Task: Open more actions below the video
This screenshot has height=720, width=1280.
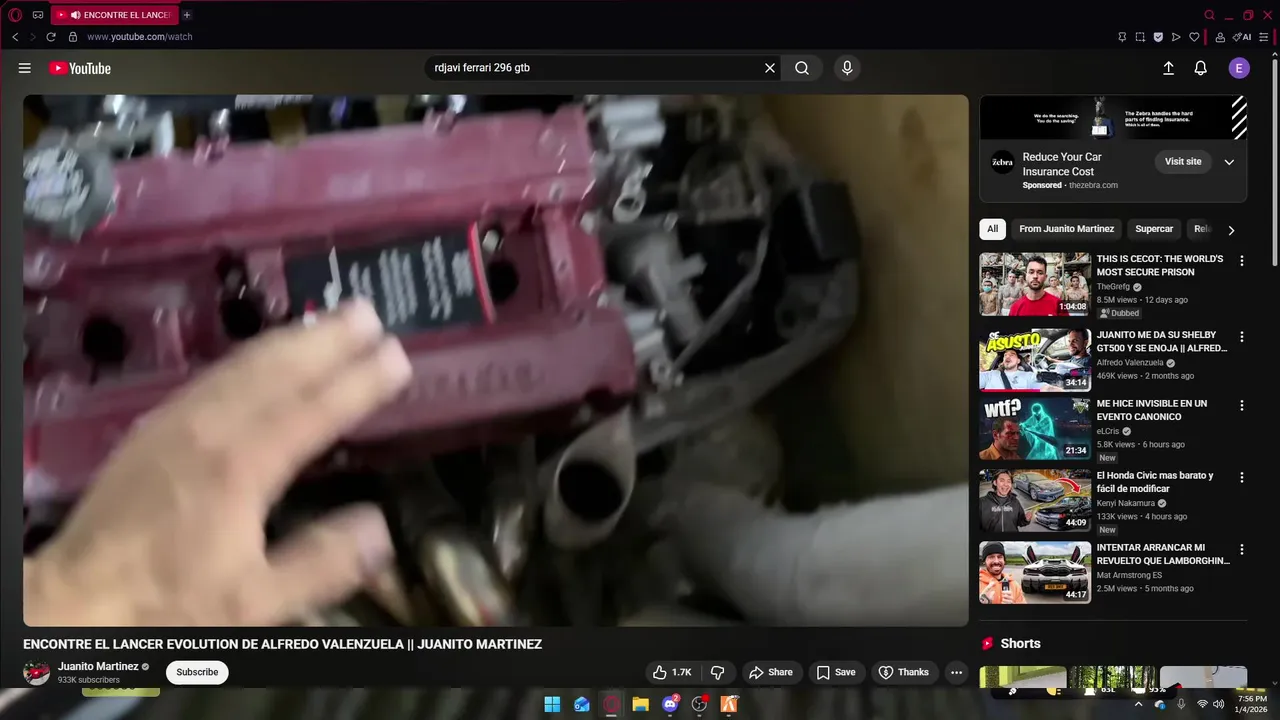Action: [x=957, y=672]
